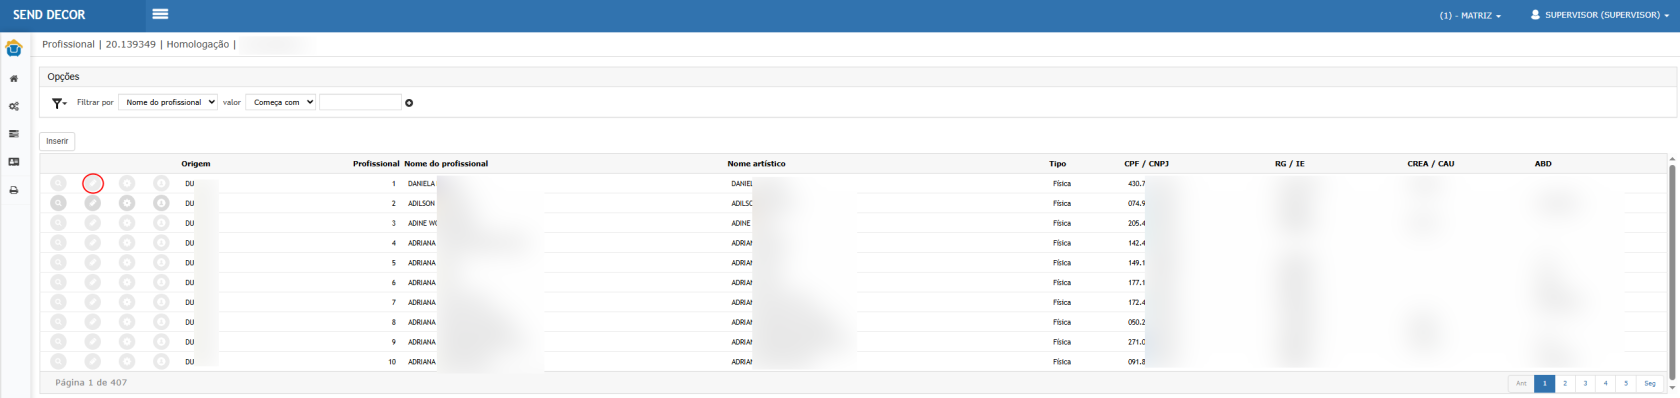Viewport: 1680px width, 398px height.
Task: Open the ID card icon in the sidebar
Action: 14,162
